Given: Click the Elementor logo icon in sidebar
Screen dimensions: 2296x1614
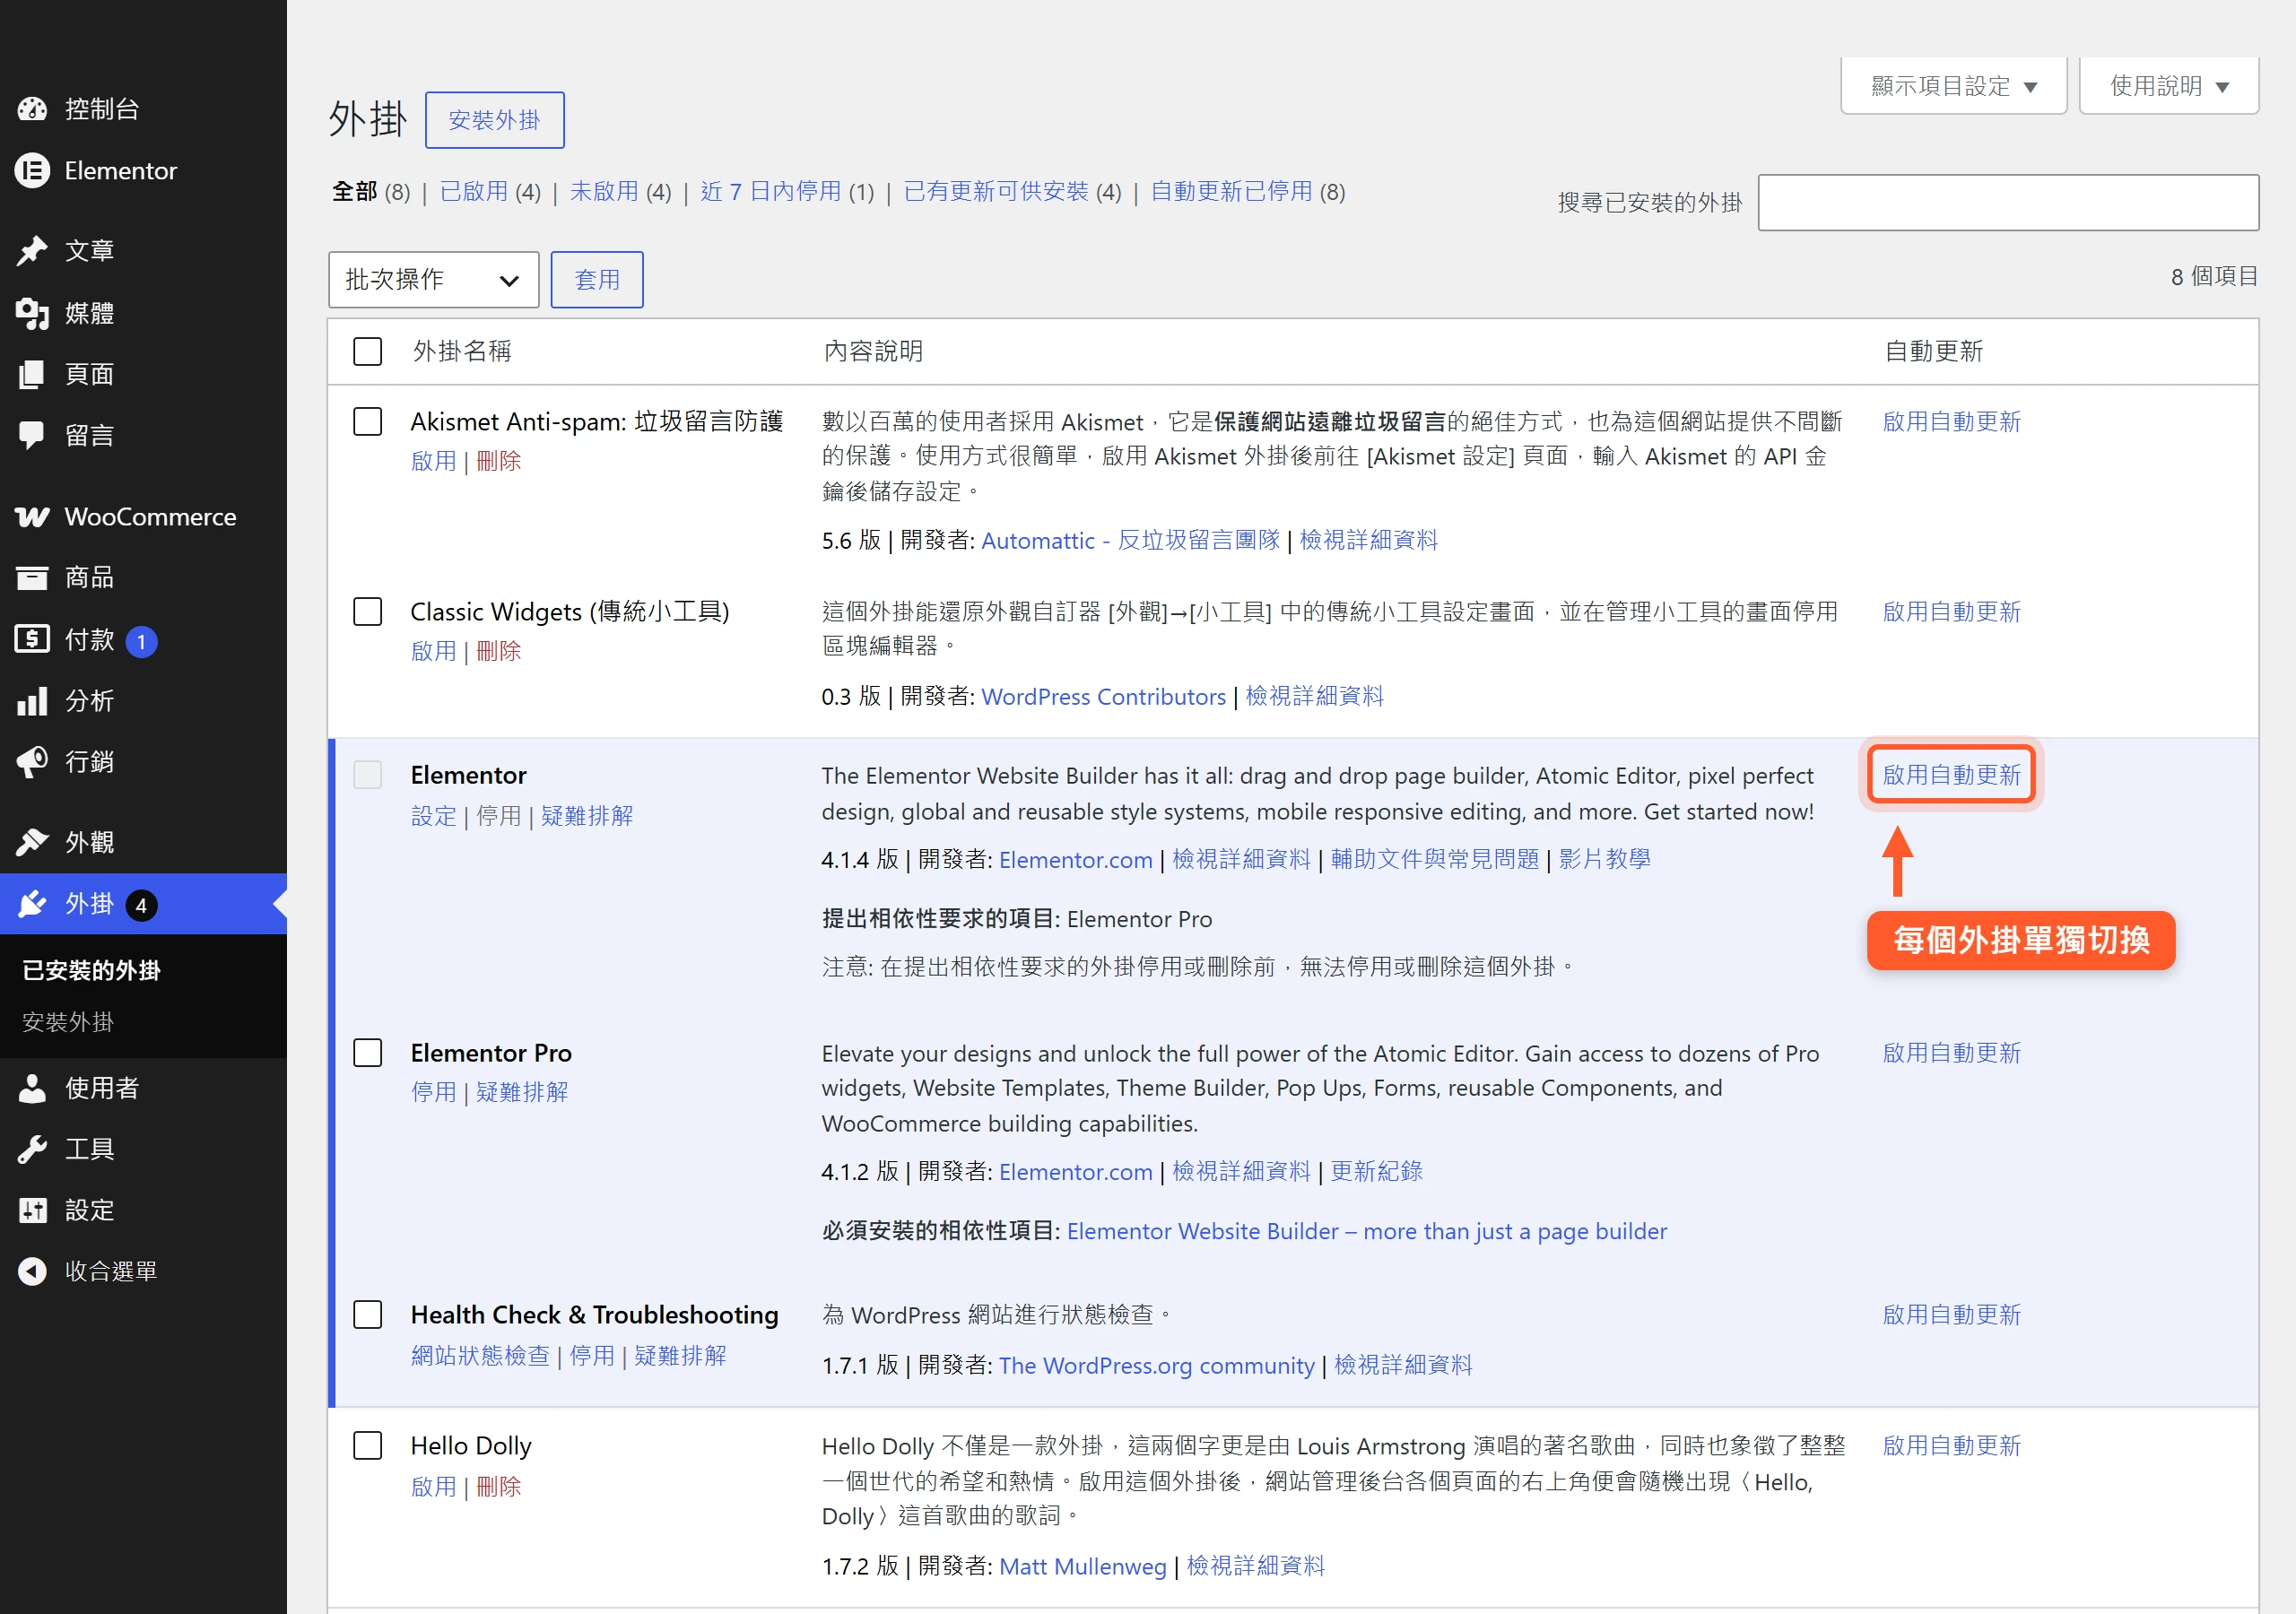Looking at the screenshot, I should pos(32,171).
